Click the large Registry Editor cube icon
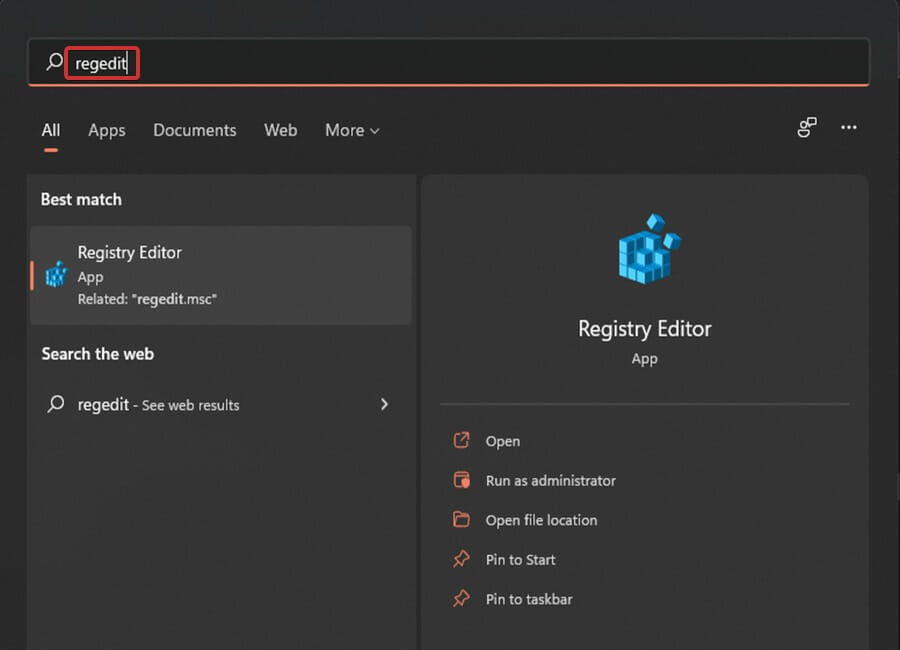This screenshot has height=650, width=900. tap(645, 248)
